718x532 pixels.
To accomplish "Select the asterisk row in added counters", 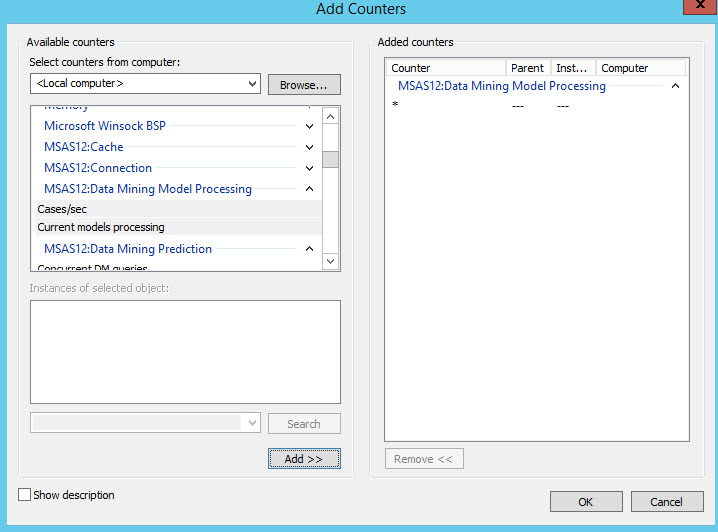I will 396,106.
